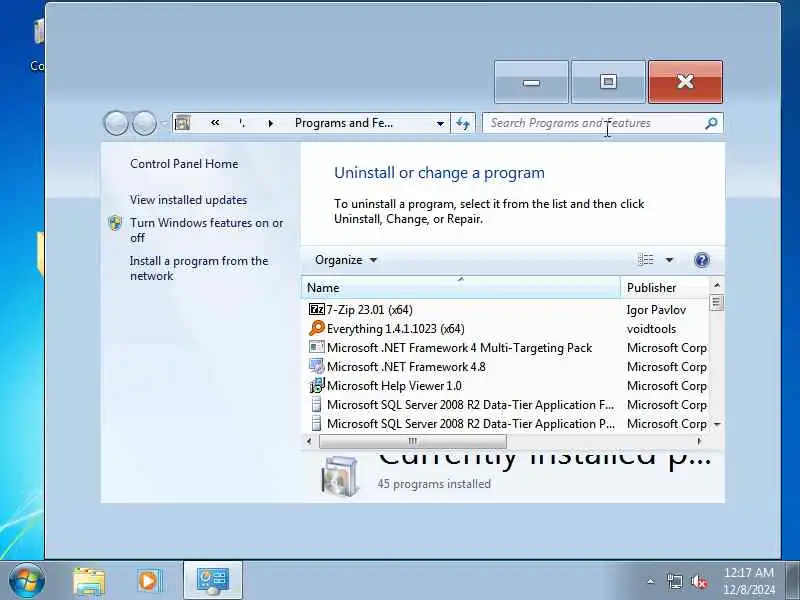
Task: Click the Show desktop strip on the taskbar
Action: 792,581
